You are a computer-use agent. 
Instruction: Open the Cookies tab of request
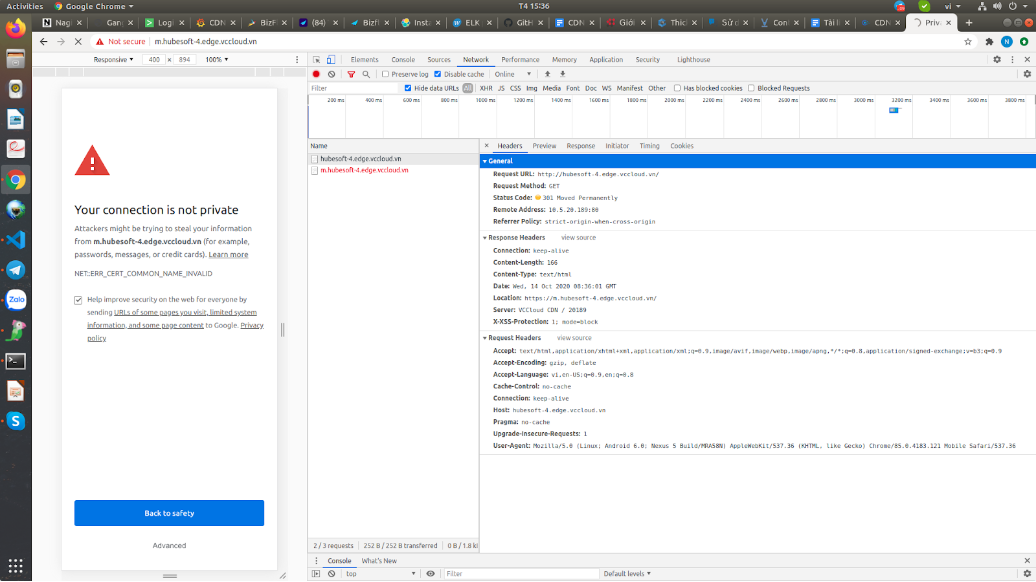(x=682, y=146)
